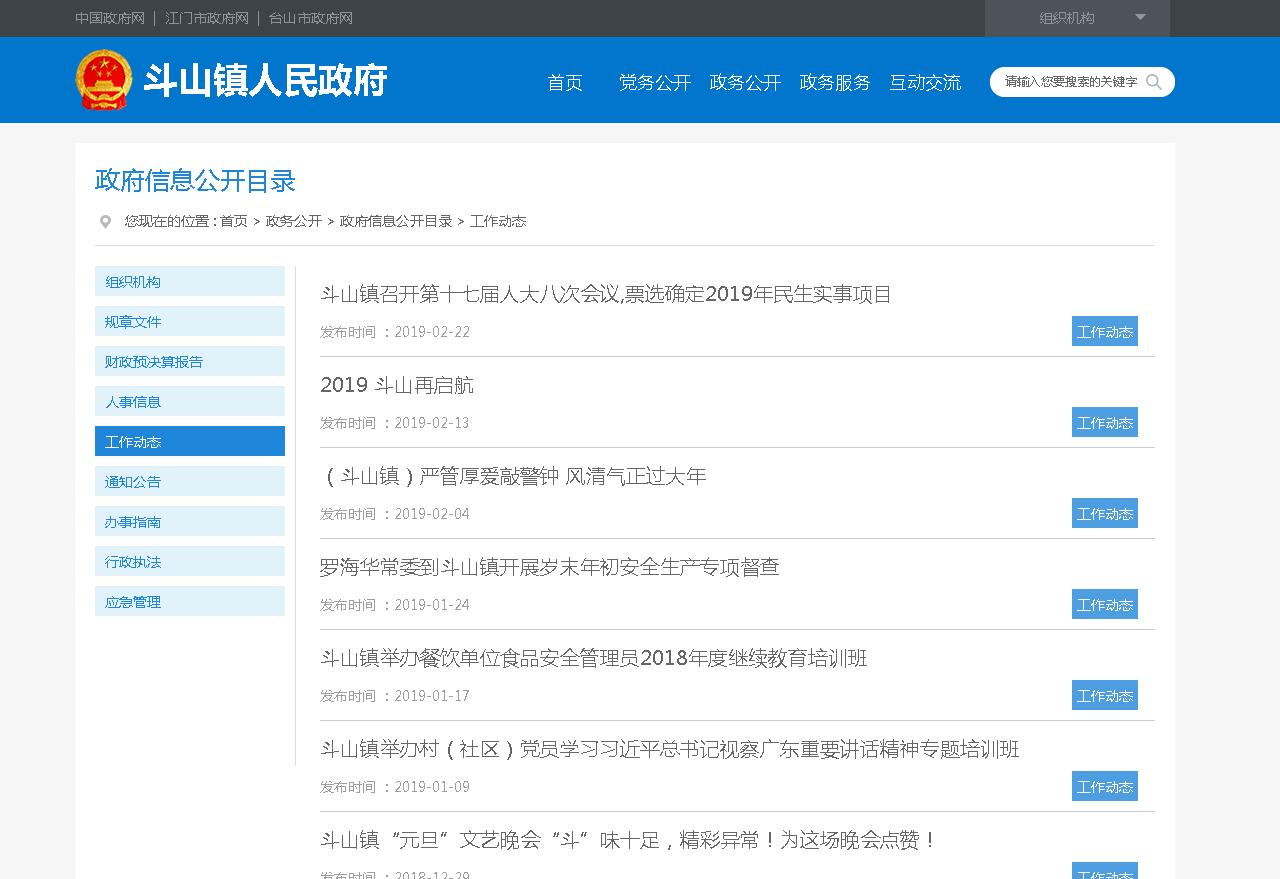Click the search magnifier icon
Image resolution: width=1280 pixels, height=879 pixels.
pos(1154,82)
